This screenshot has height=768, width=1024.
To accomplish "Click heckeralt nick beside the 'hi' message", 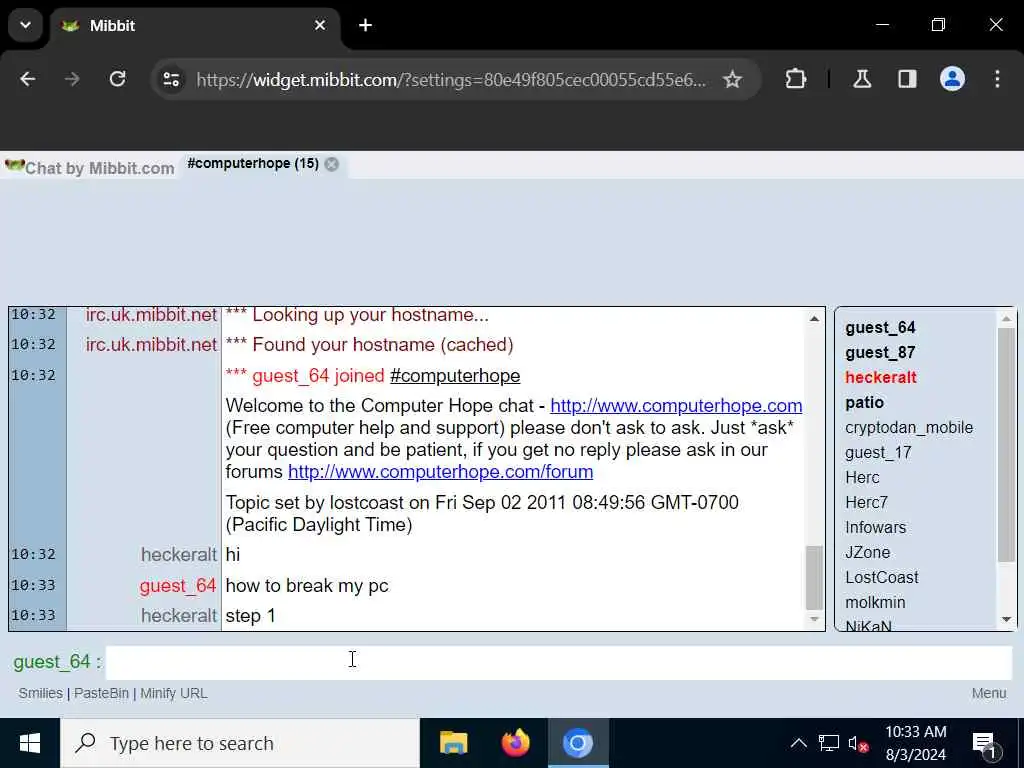I will pyautogui.click(x=178, y=554).
